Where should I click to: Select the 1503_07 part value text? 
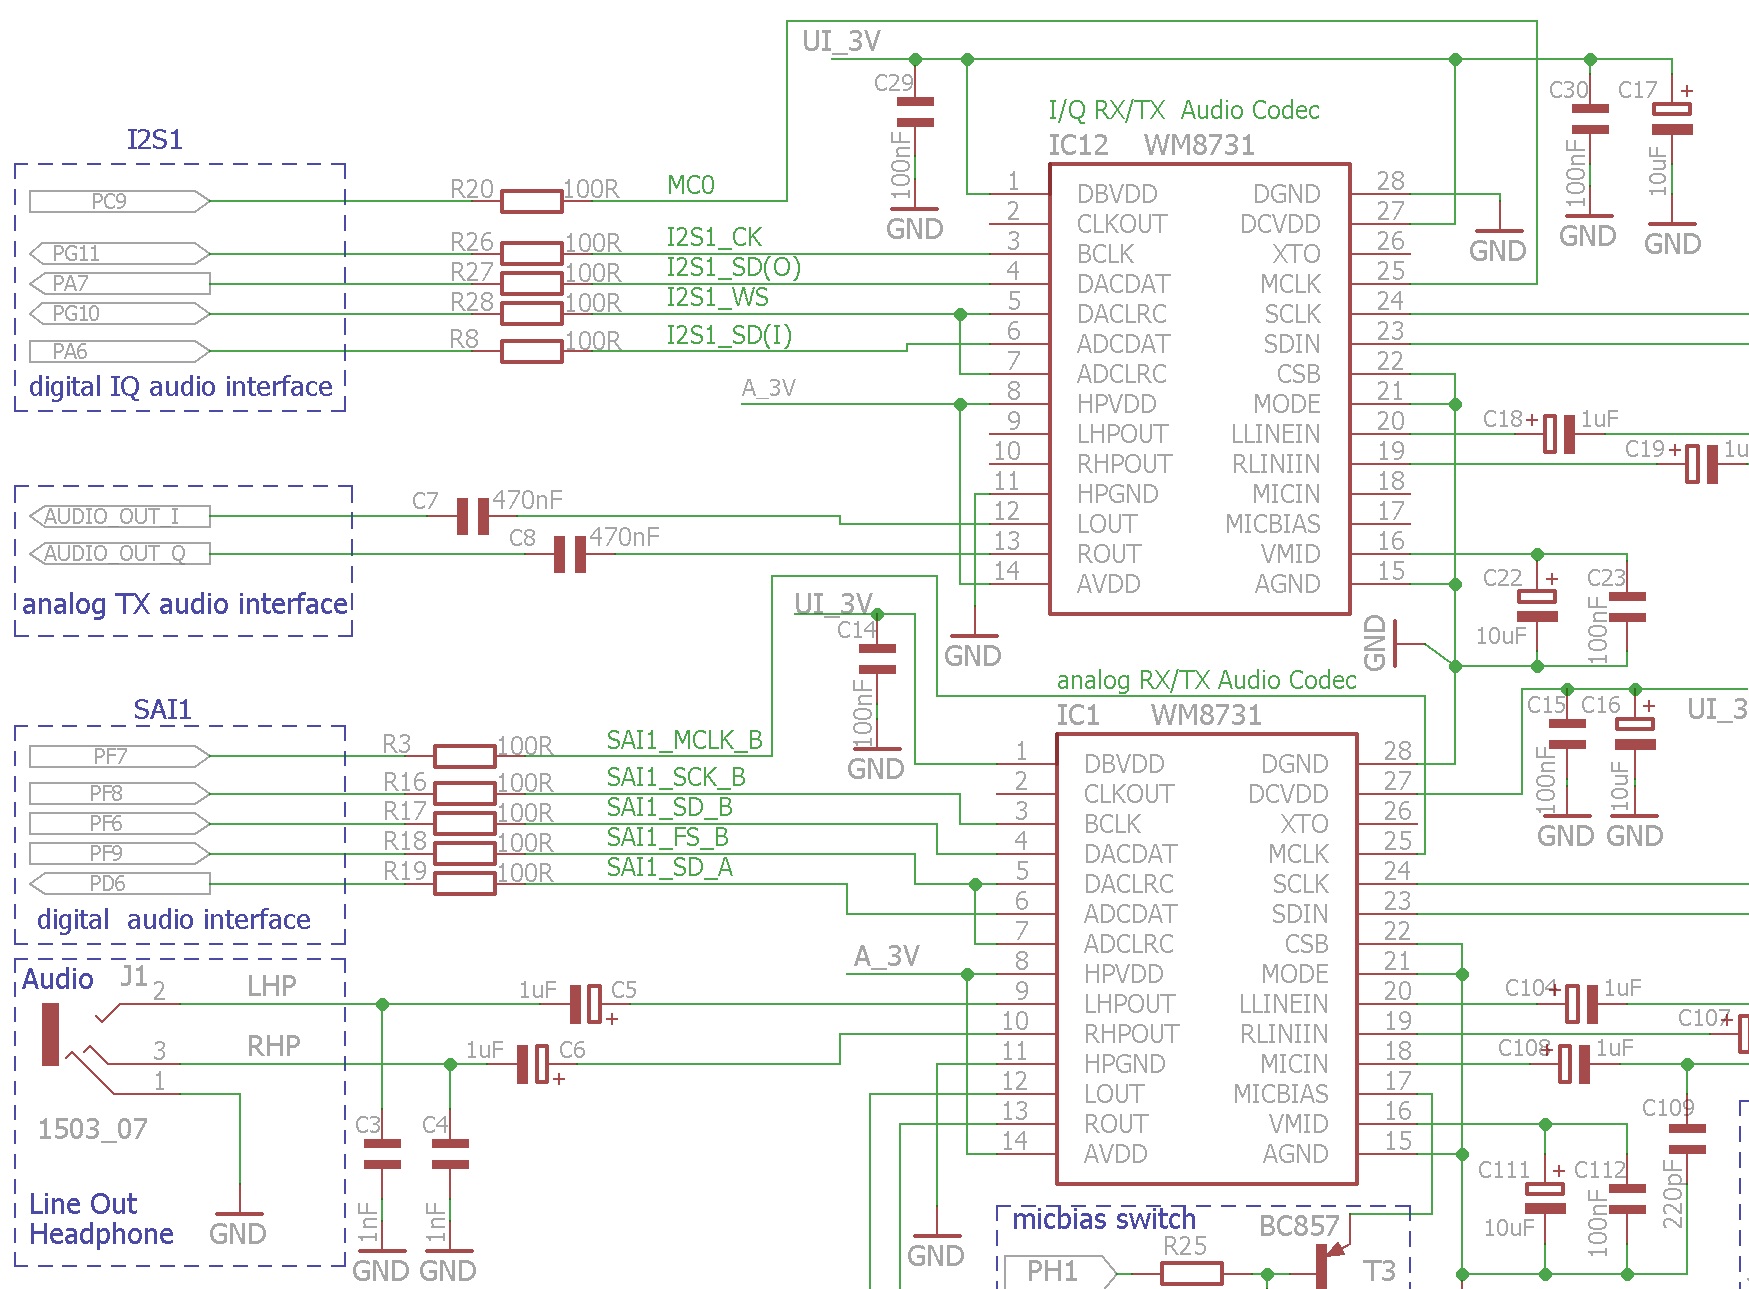point(93,1130)
